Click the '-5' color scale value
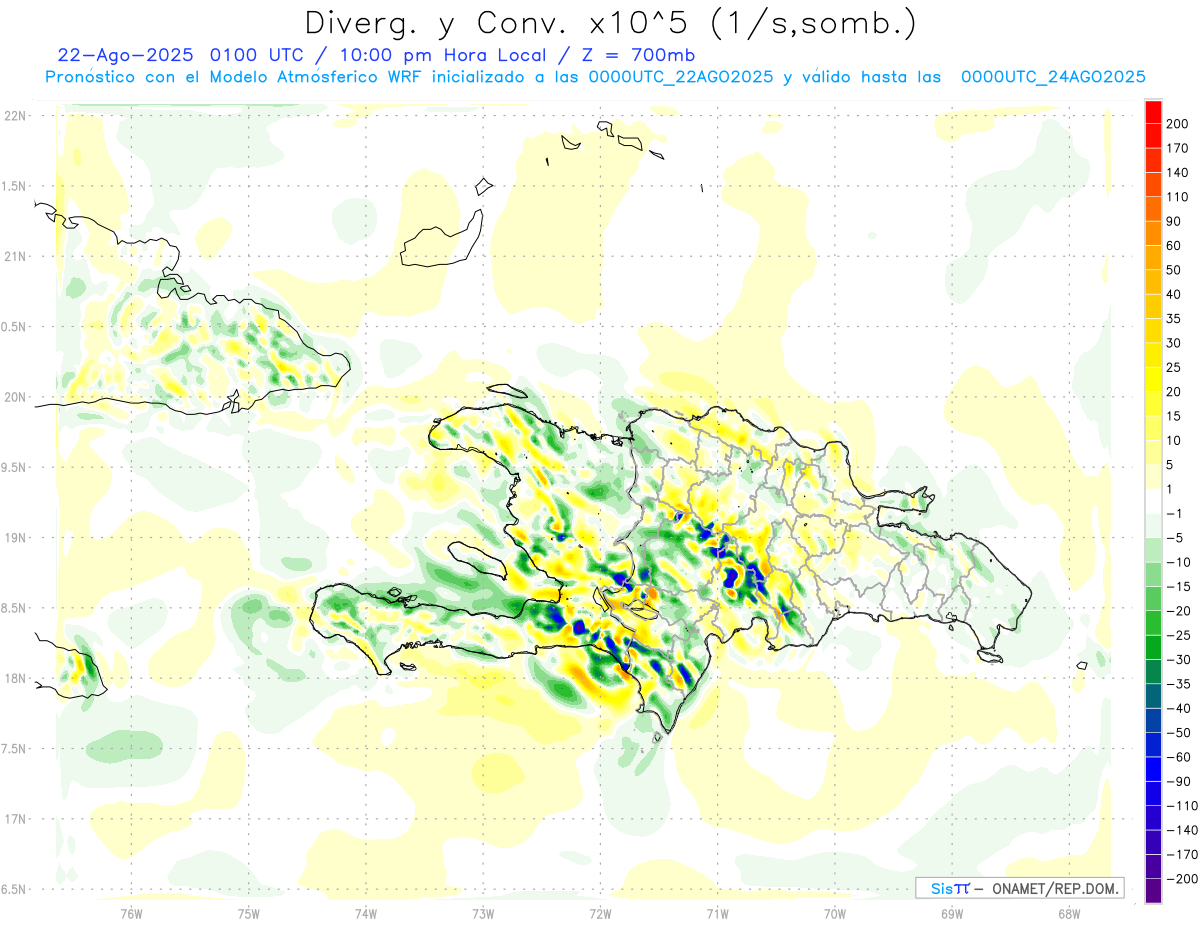This screenshot has height=927, width=1200. click(1175, 538)
